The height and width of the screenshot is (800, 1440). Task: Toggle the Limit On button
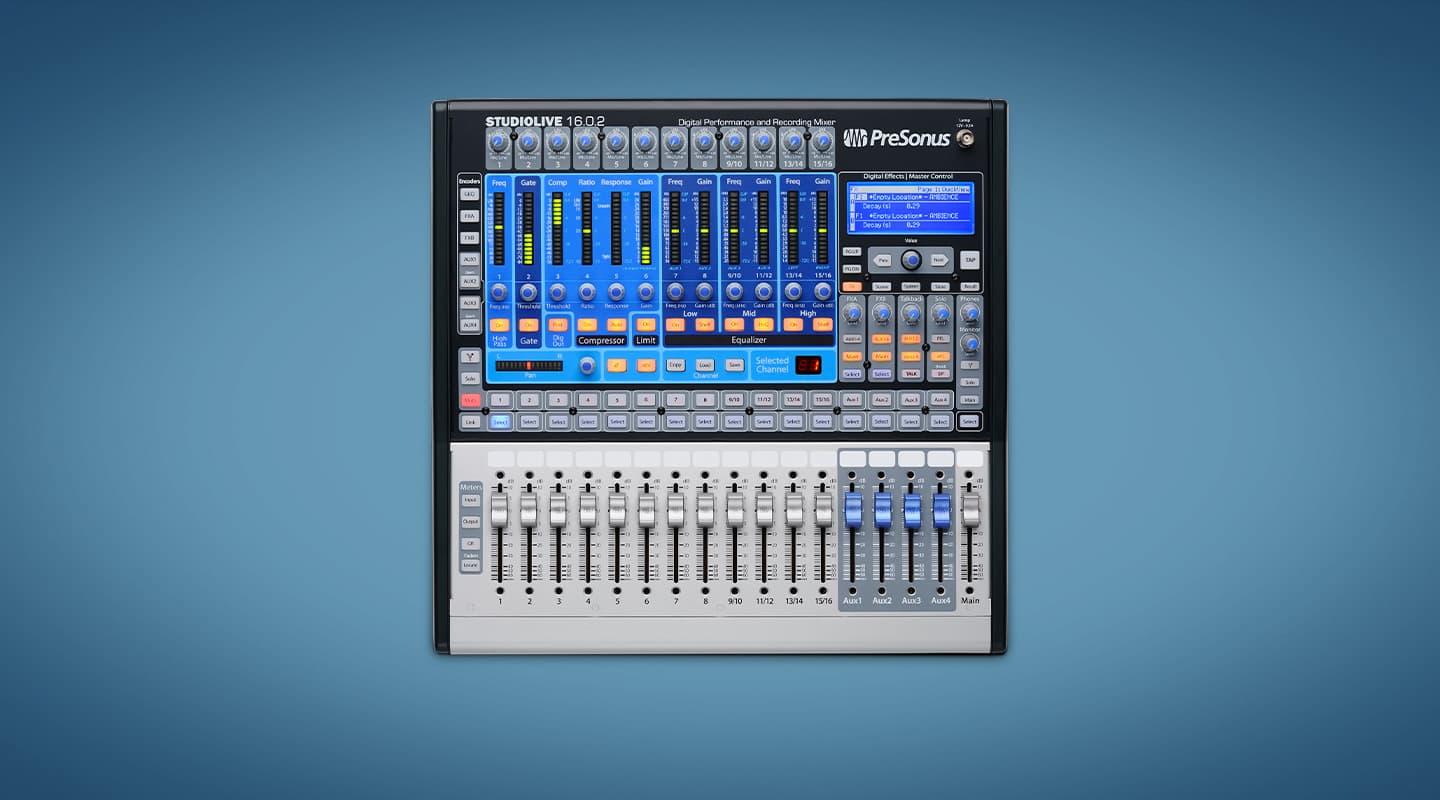[x=646, y=324]
